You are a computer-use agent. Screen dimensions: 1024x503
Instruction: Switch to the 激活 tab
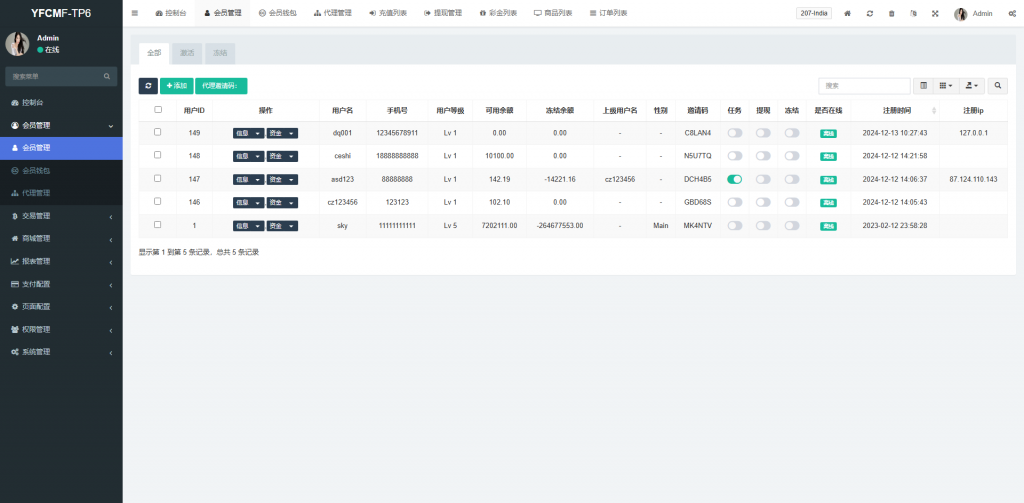(x=187, y=51)
